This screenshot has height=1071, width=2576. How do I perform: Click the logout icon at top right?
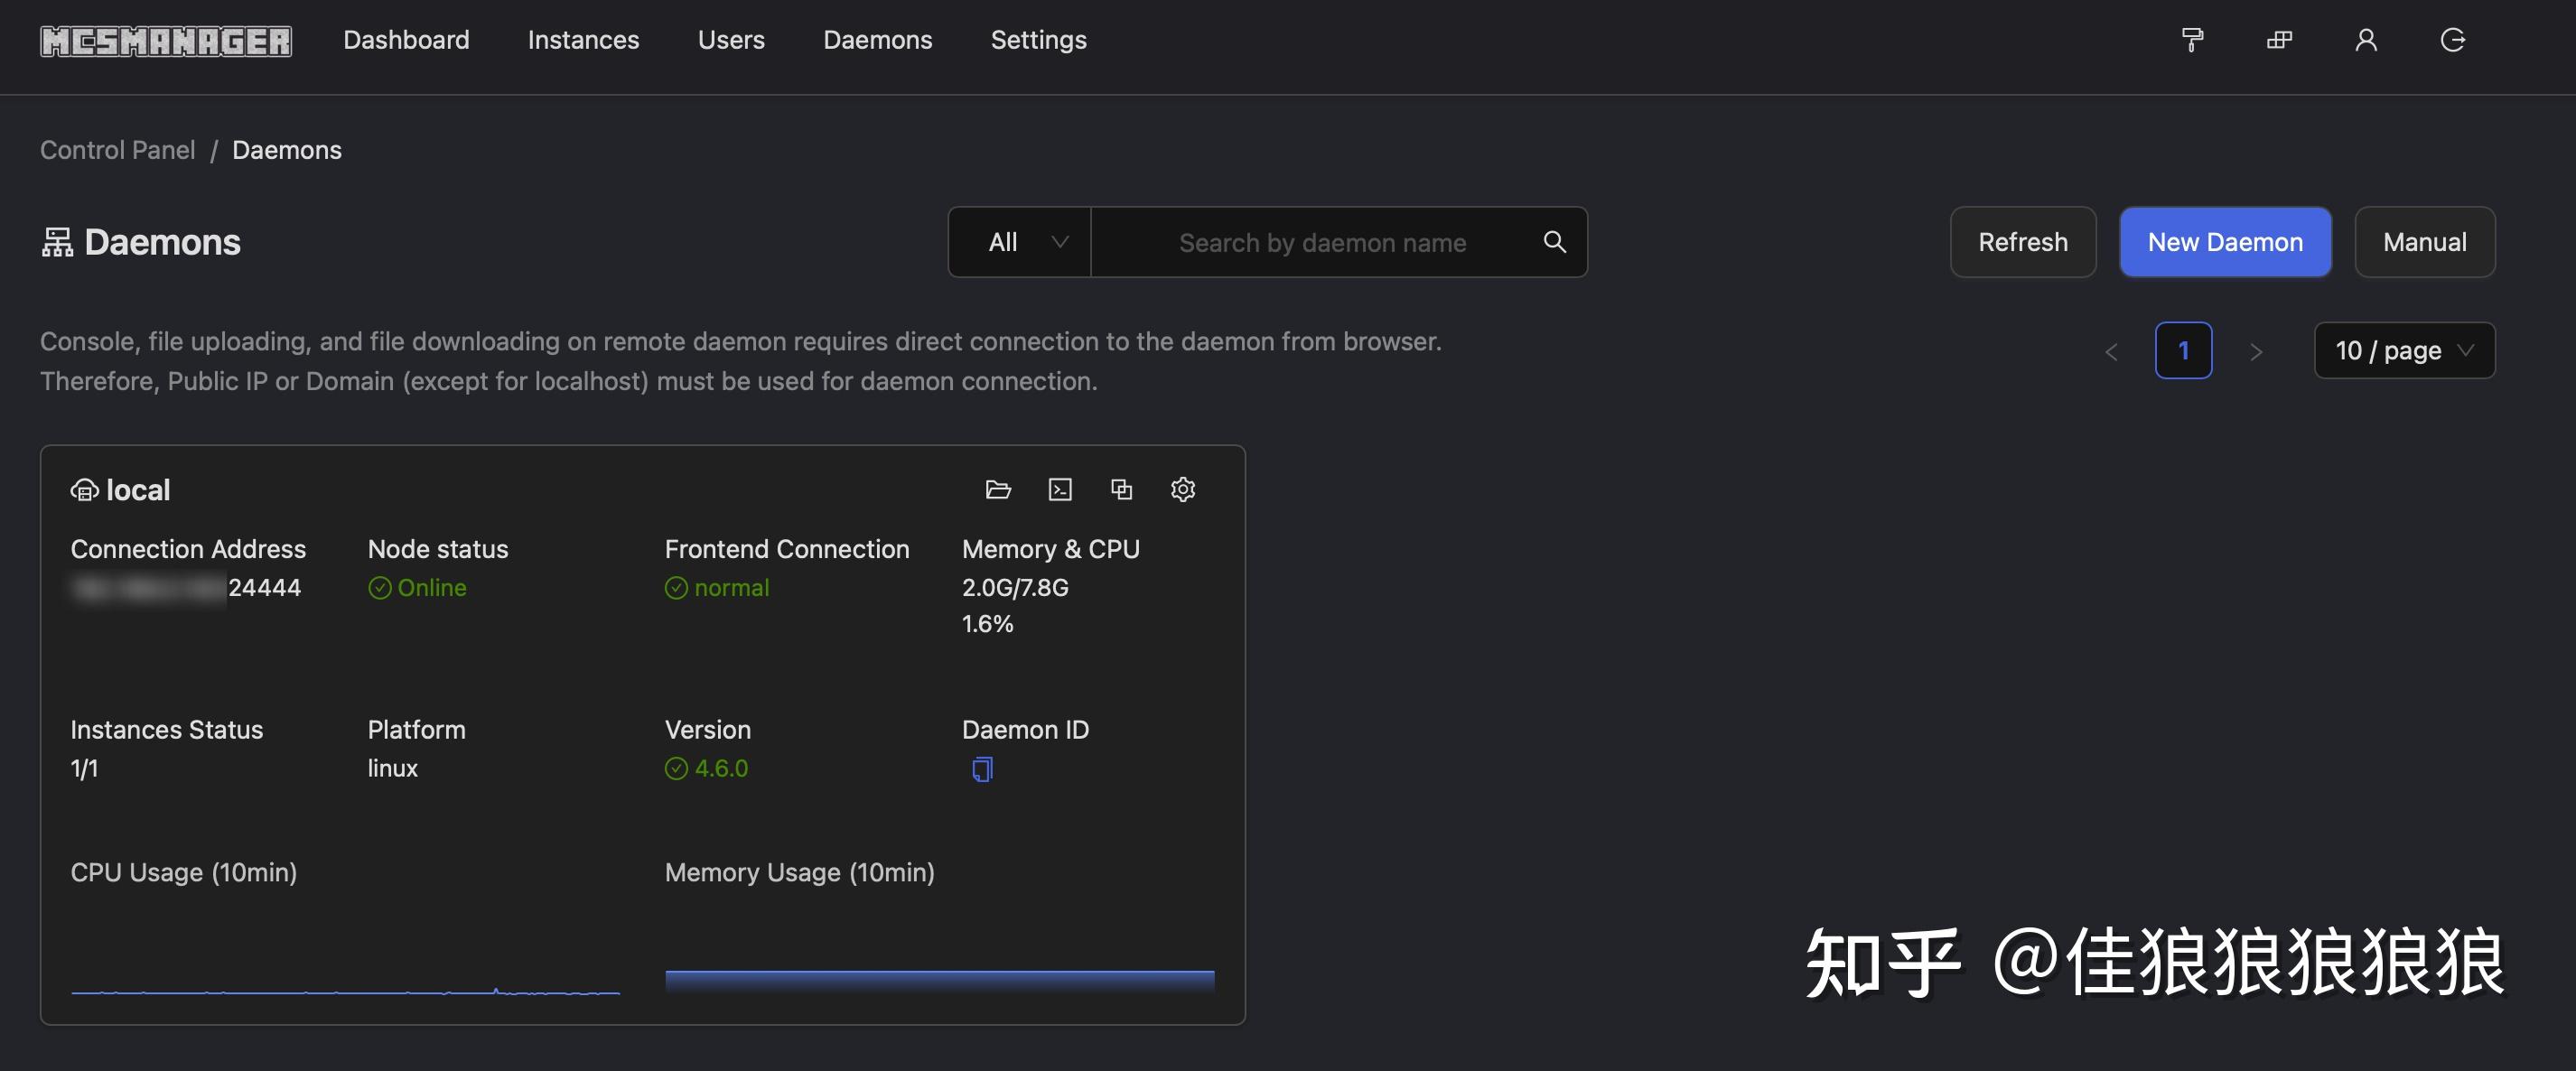coord(2453,40)
